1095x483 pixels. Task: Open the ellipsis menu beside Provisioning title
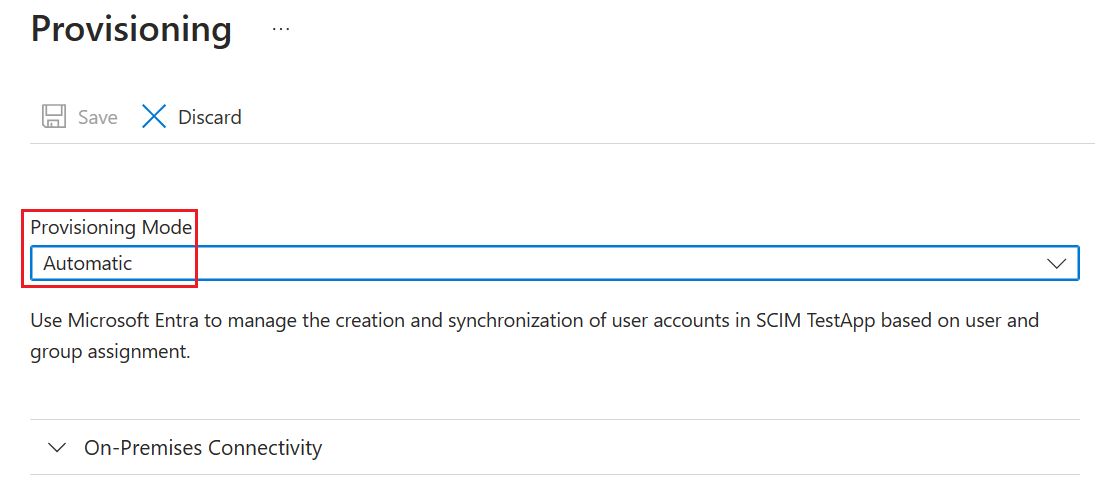281,30
